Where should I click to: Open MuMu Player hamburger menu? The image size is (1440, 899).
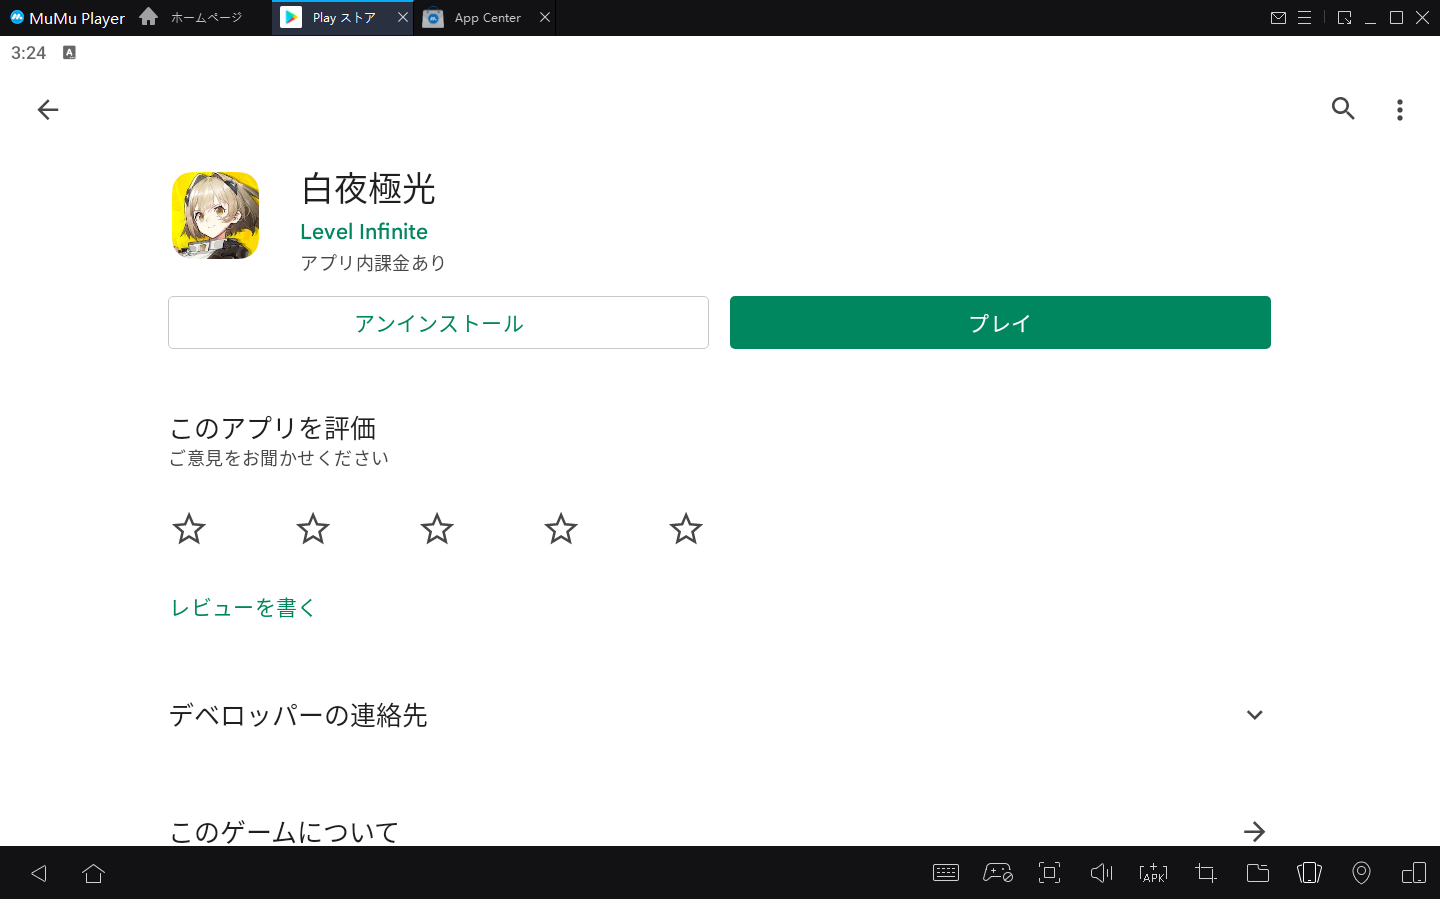[x=1305, y=18]
